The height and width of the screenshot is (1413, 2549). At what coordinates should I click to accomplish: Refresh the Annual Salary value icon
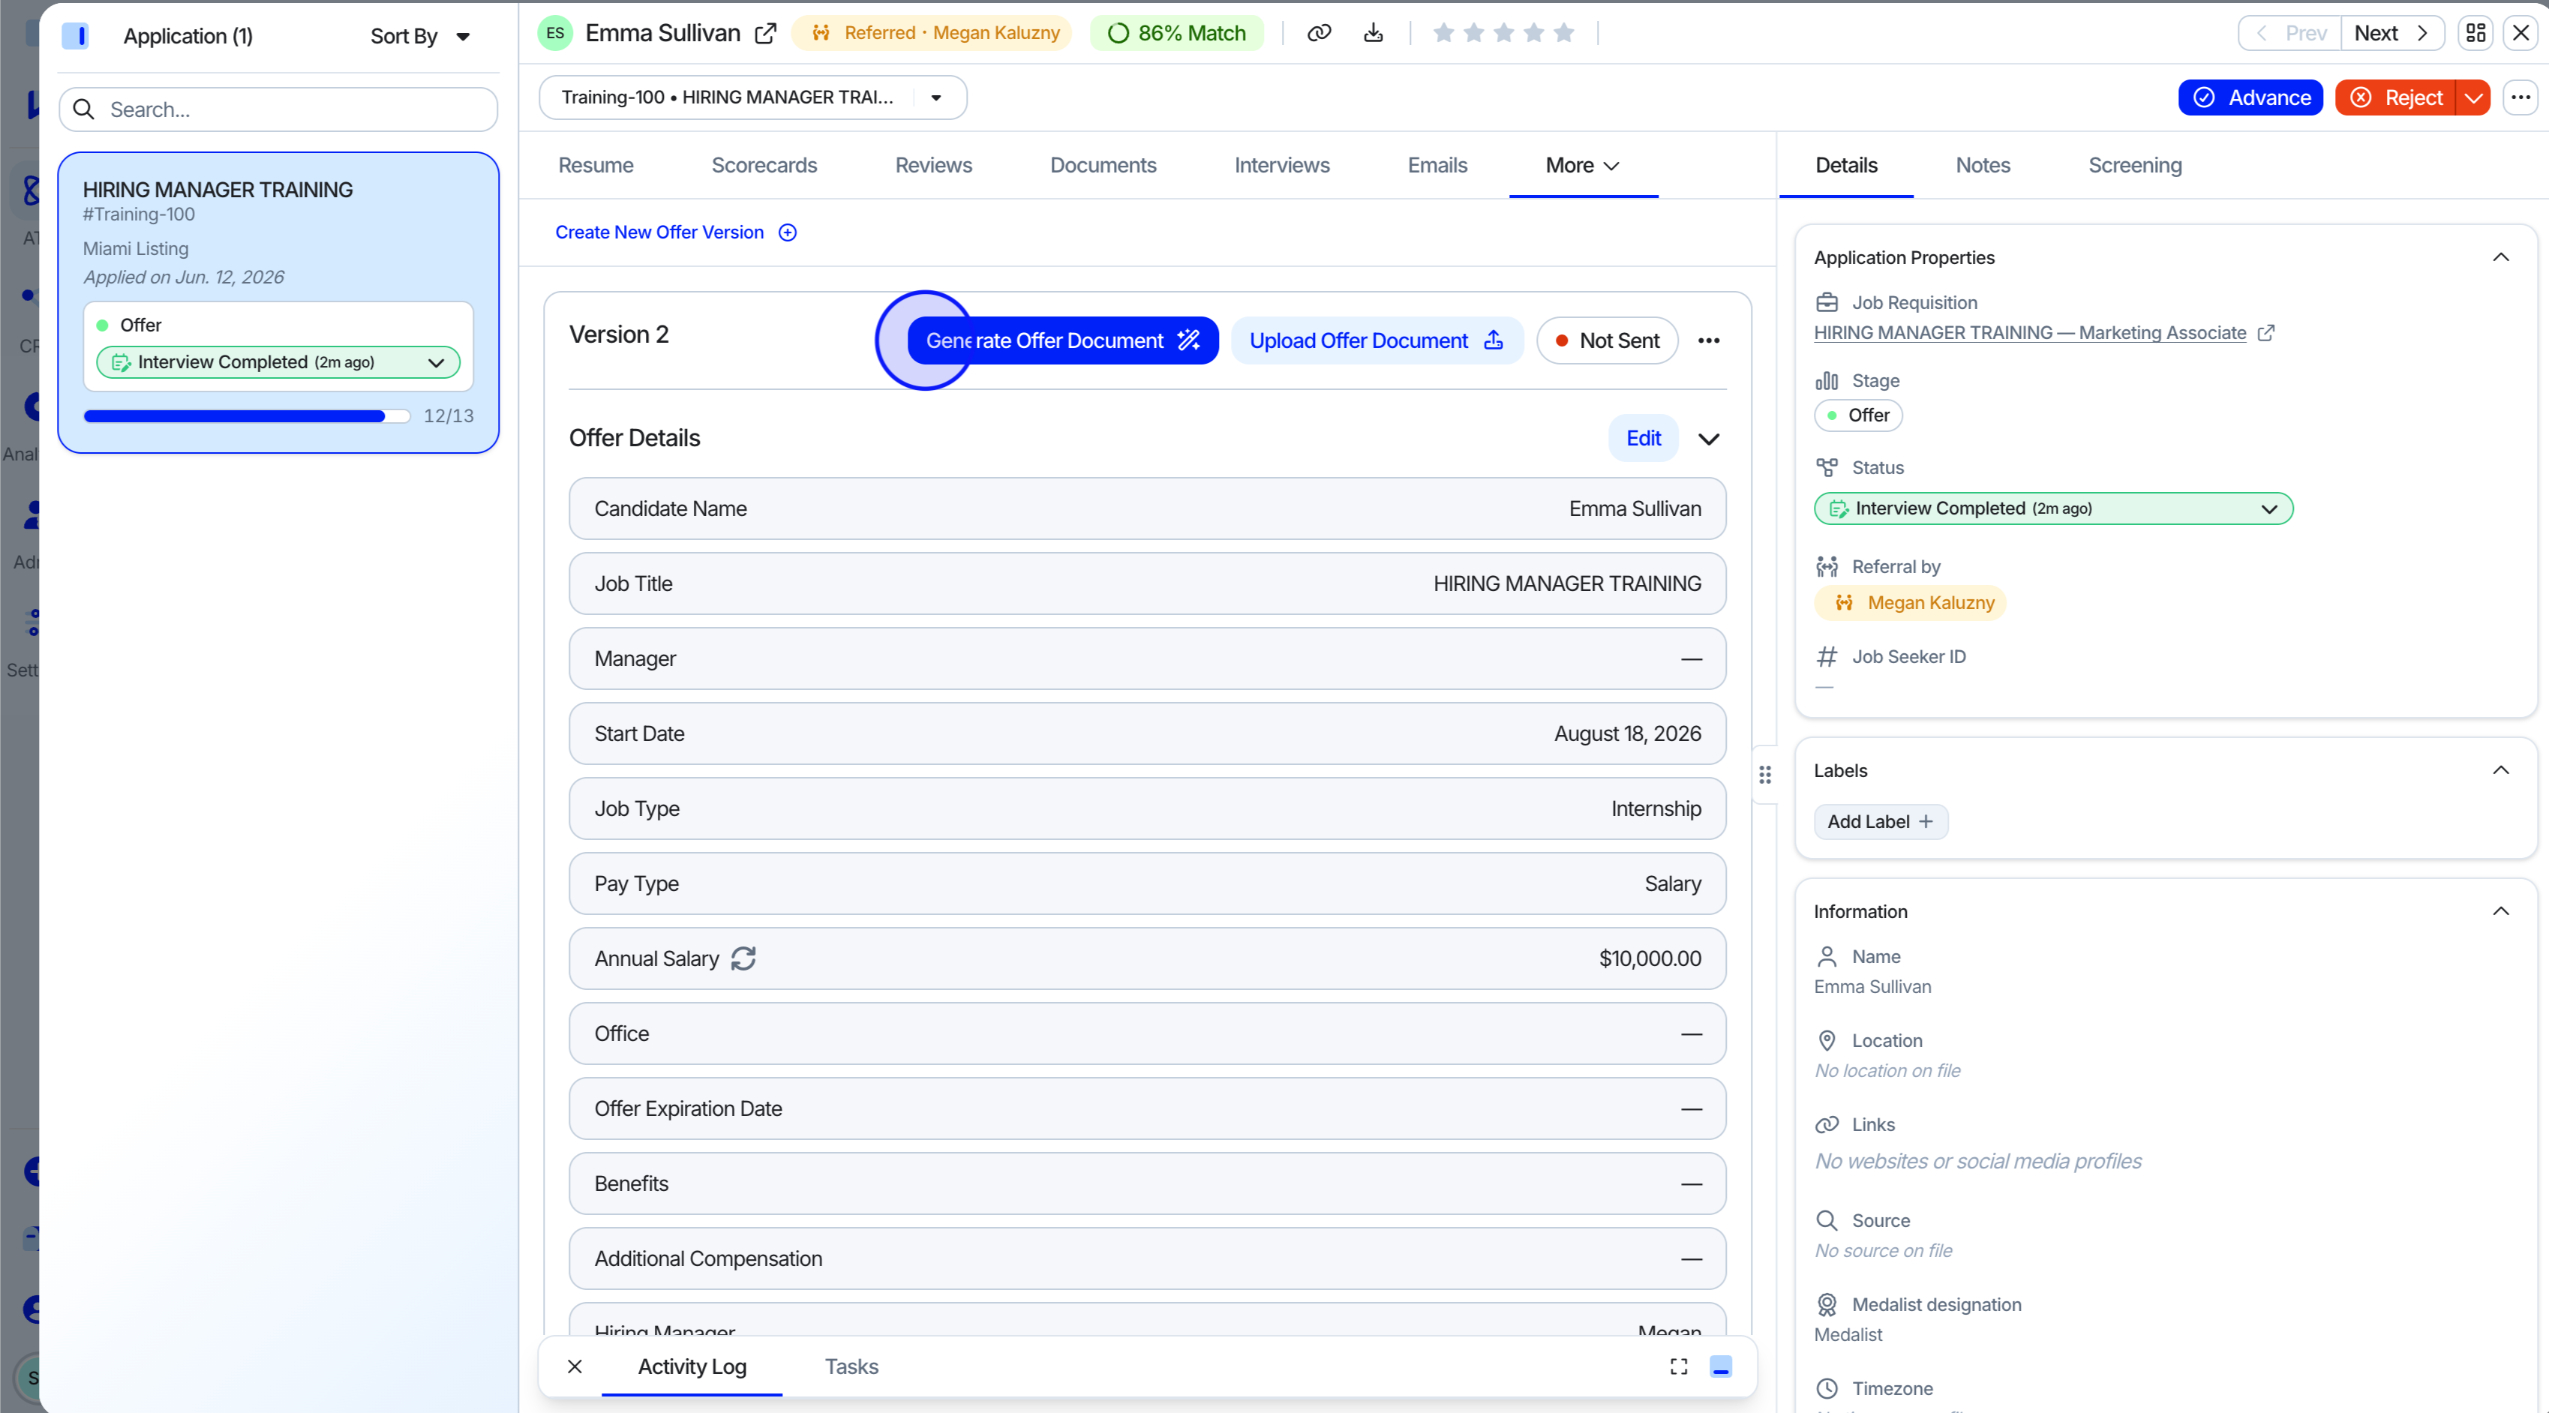(743, 958)
